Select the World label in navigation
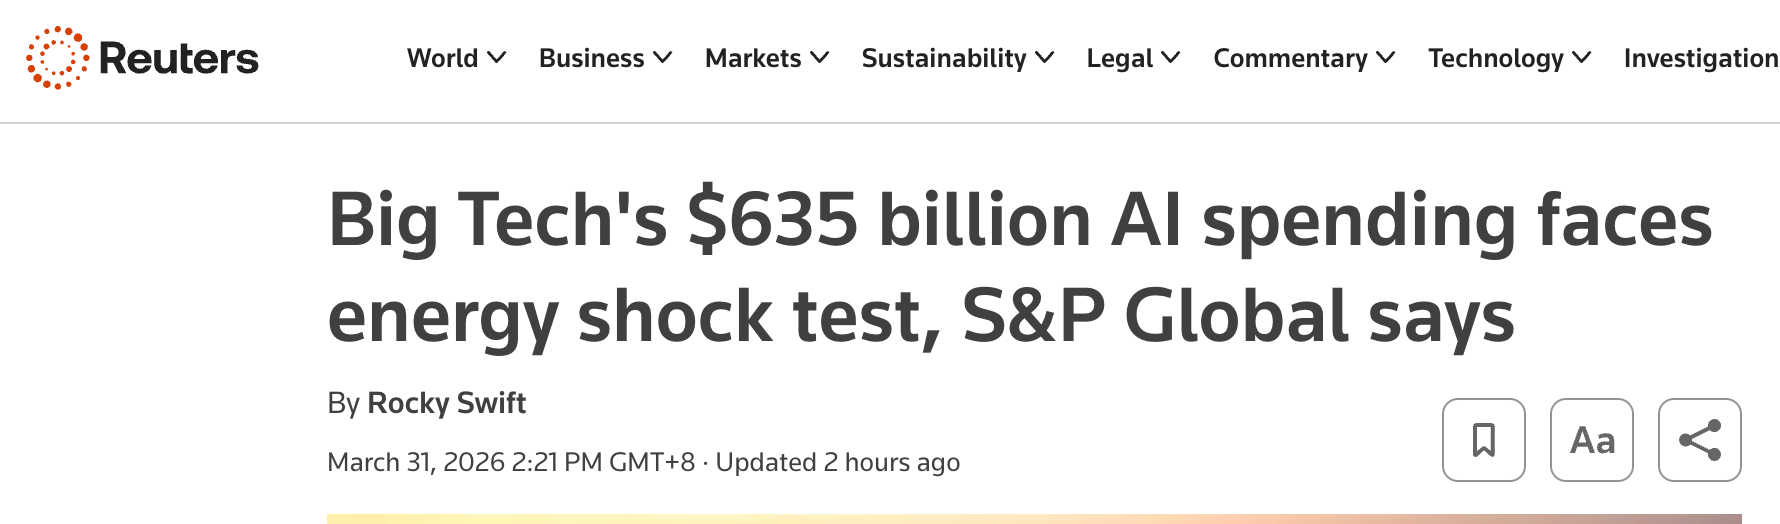The width and height of the screenshot is (1780, 524). point(442,58)
